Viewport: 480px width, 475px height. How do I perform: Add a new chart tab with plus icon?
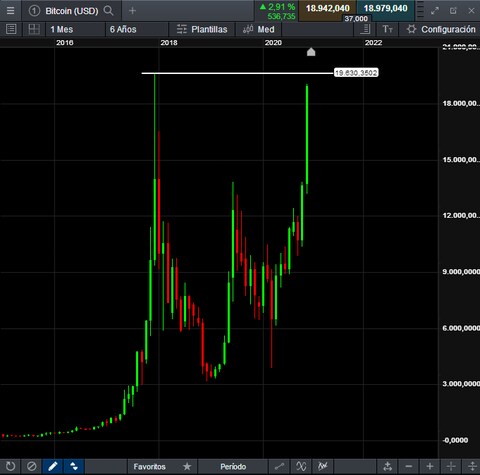(132, 11)
